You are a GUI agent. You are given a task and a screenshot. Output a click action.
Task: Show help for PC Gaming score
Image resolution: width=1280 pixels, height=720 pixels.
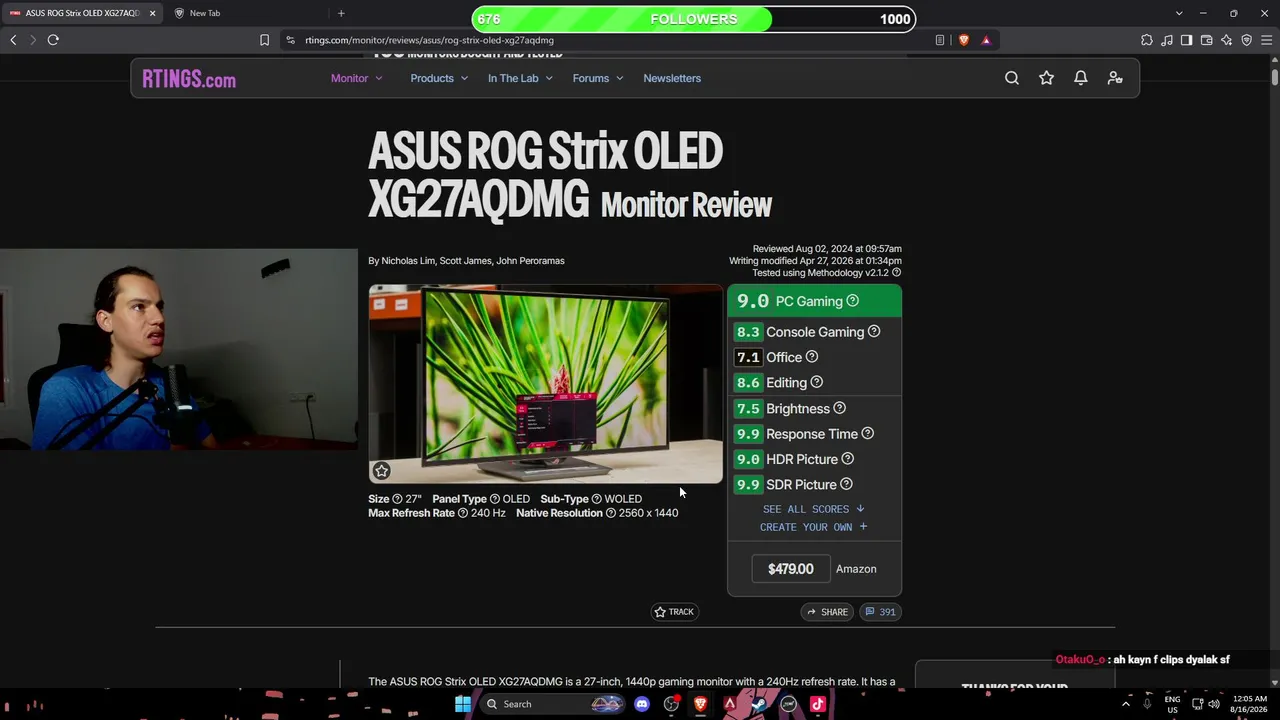coord(853,301)
